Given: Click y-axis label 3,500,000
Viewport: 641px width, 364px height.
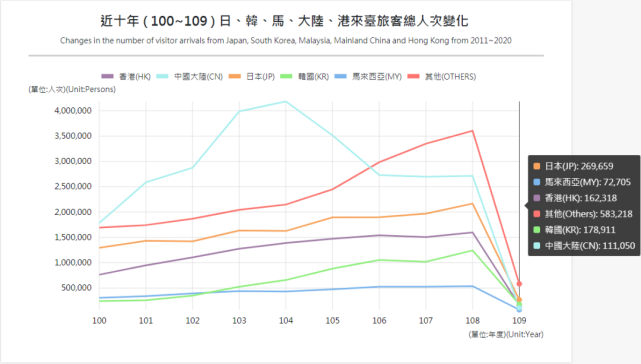Looking at the screenshot, I should pos(73,136).
